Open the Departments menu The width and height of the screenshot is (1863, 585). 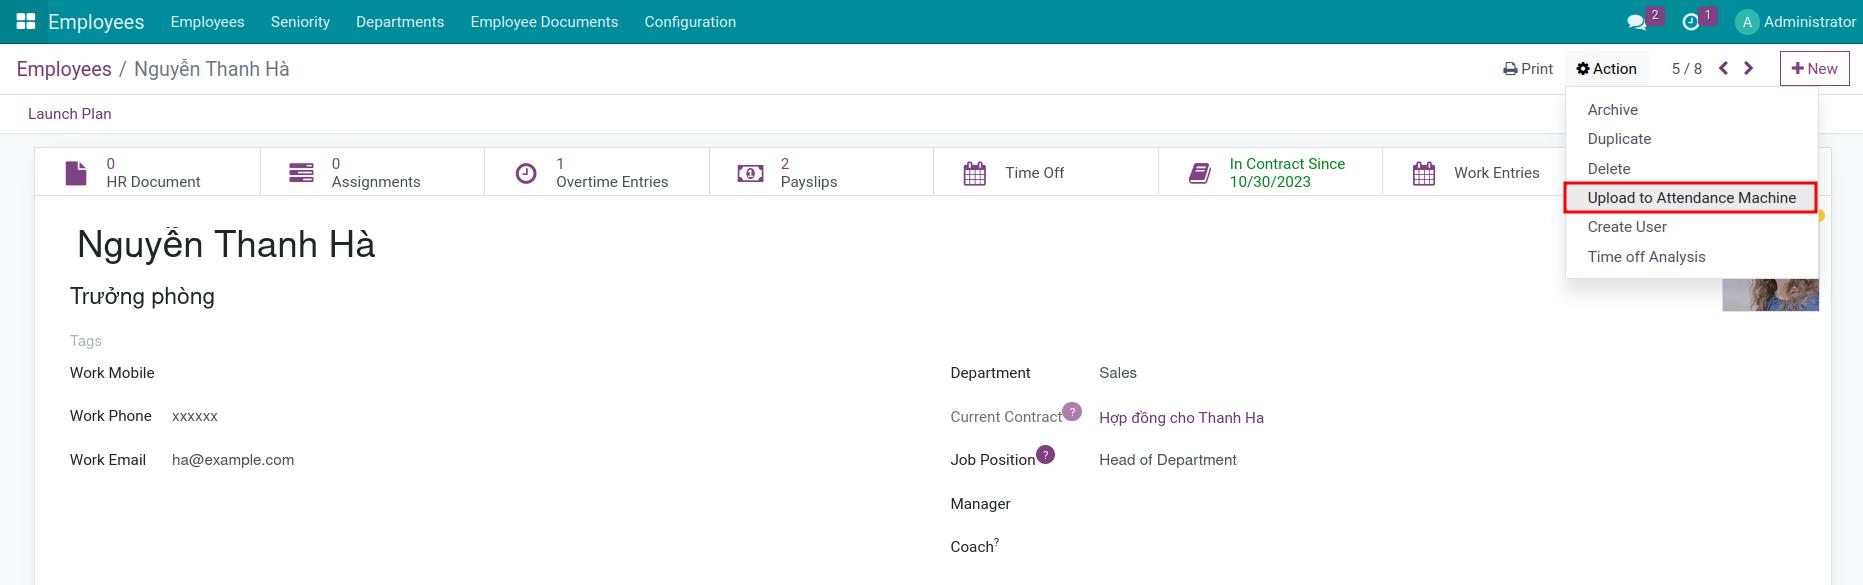coord(400,22)
